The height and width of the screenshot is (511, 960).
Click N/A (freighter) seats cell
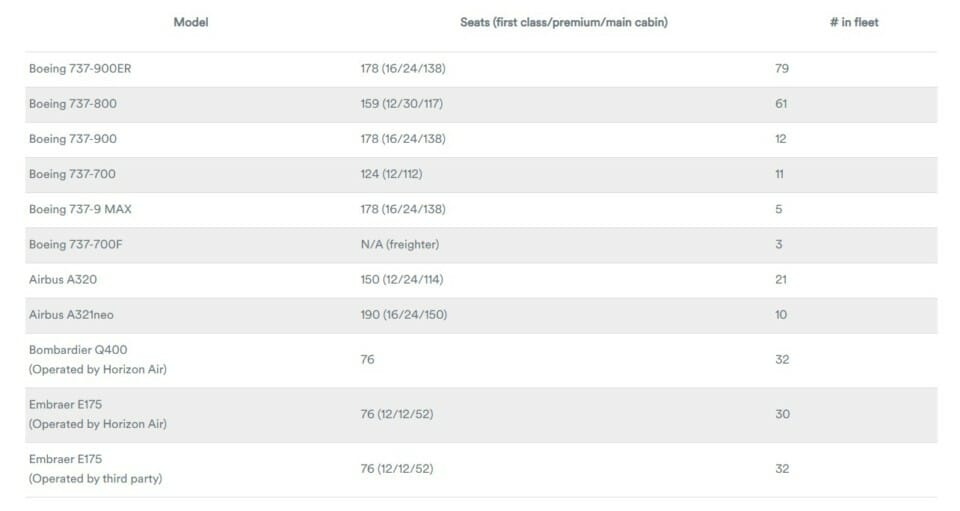pyautogui.click(x=400, y=245)
